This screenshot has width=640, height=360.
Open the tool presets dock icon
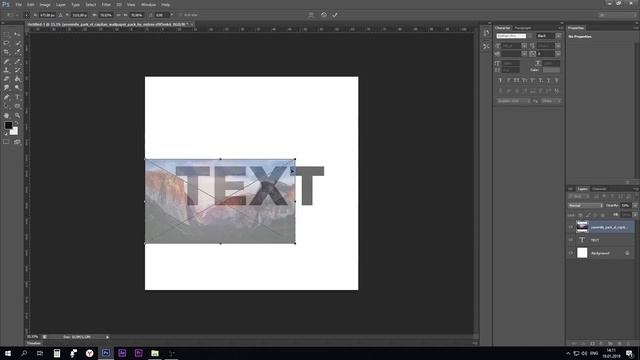[486, 47]
